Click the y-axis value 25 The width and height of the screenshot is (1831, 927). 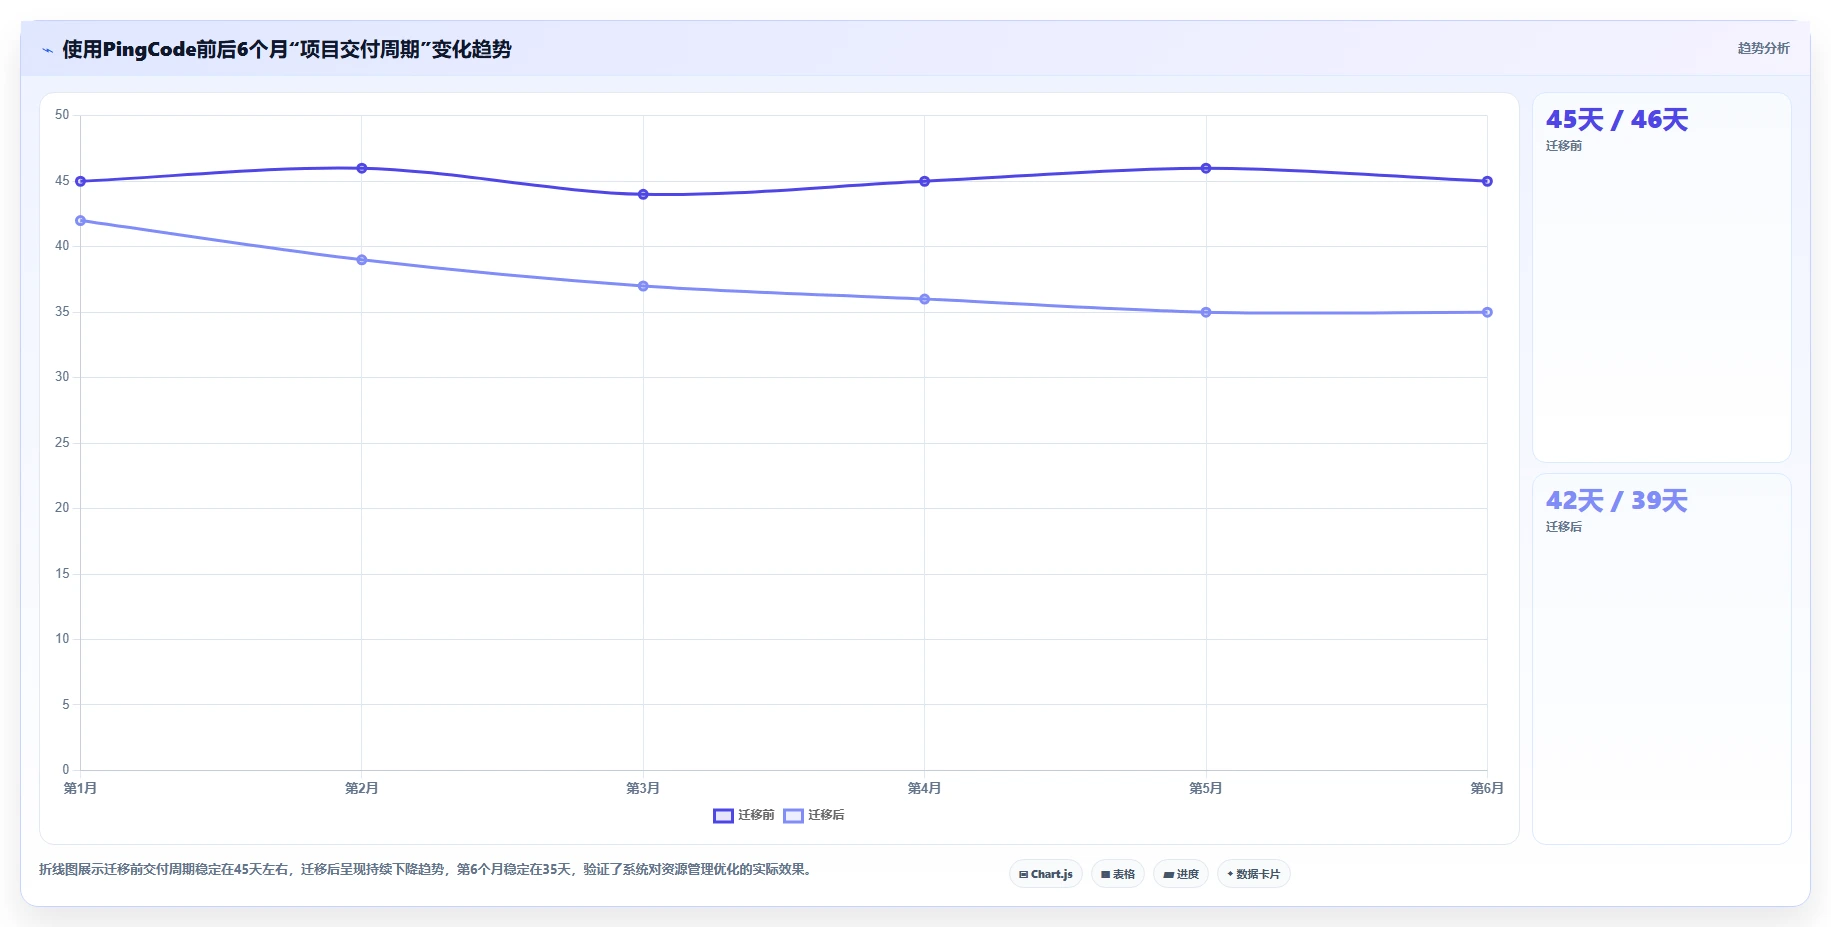[62, 443]
